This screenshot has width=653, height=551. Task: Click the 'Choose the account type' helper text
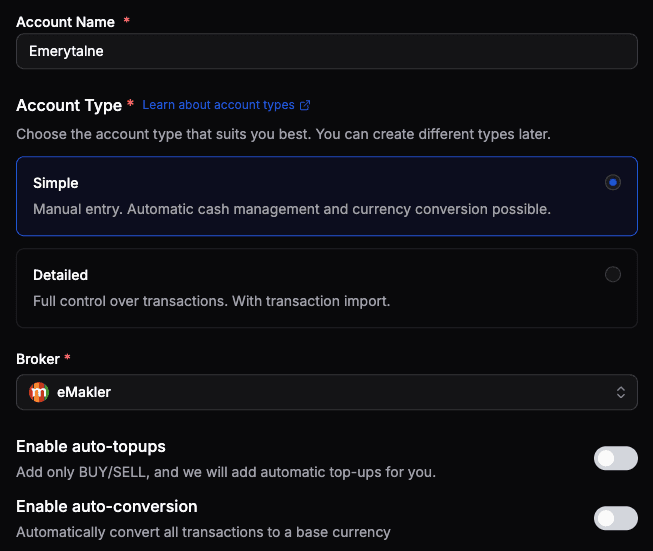(x=283, y=133)
